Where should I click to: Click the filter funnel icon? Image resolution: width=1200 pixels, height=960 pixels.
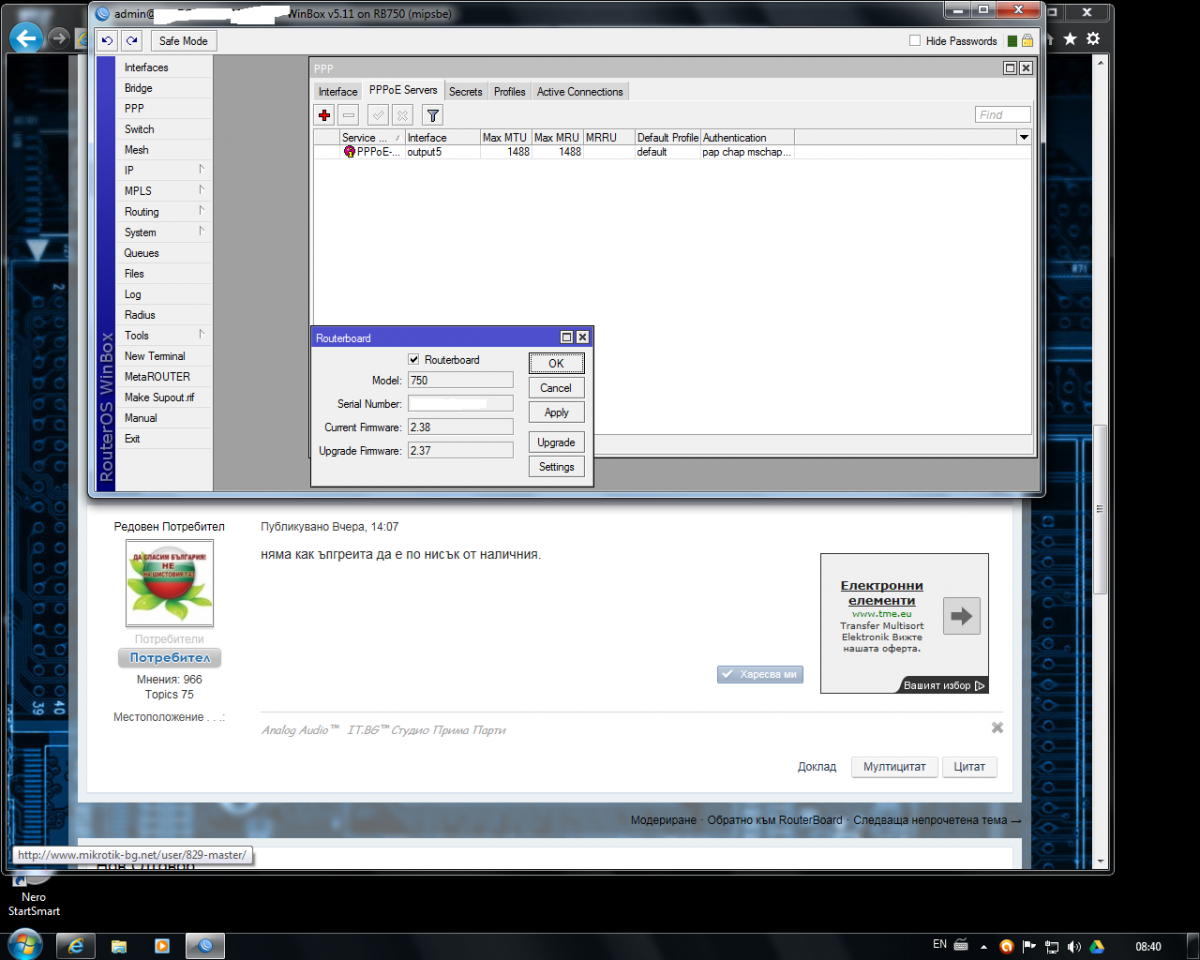432,115
